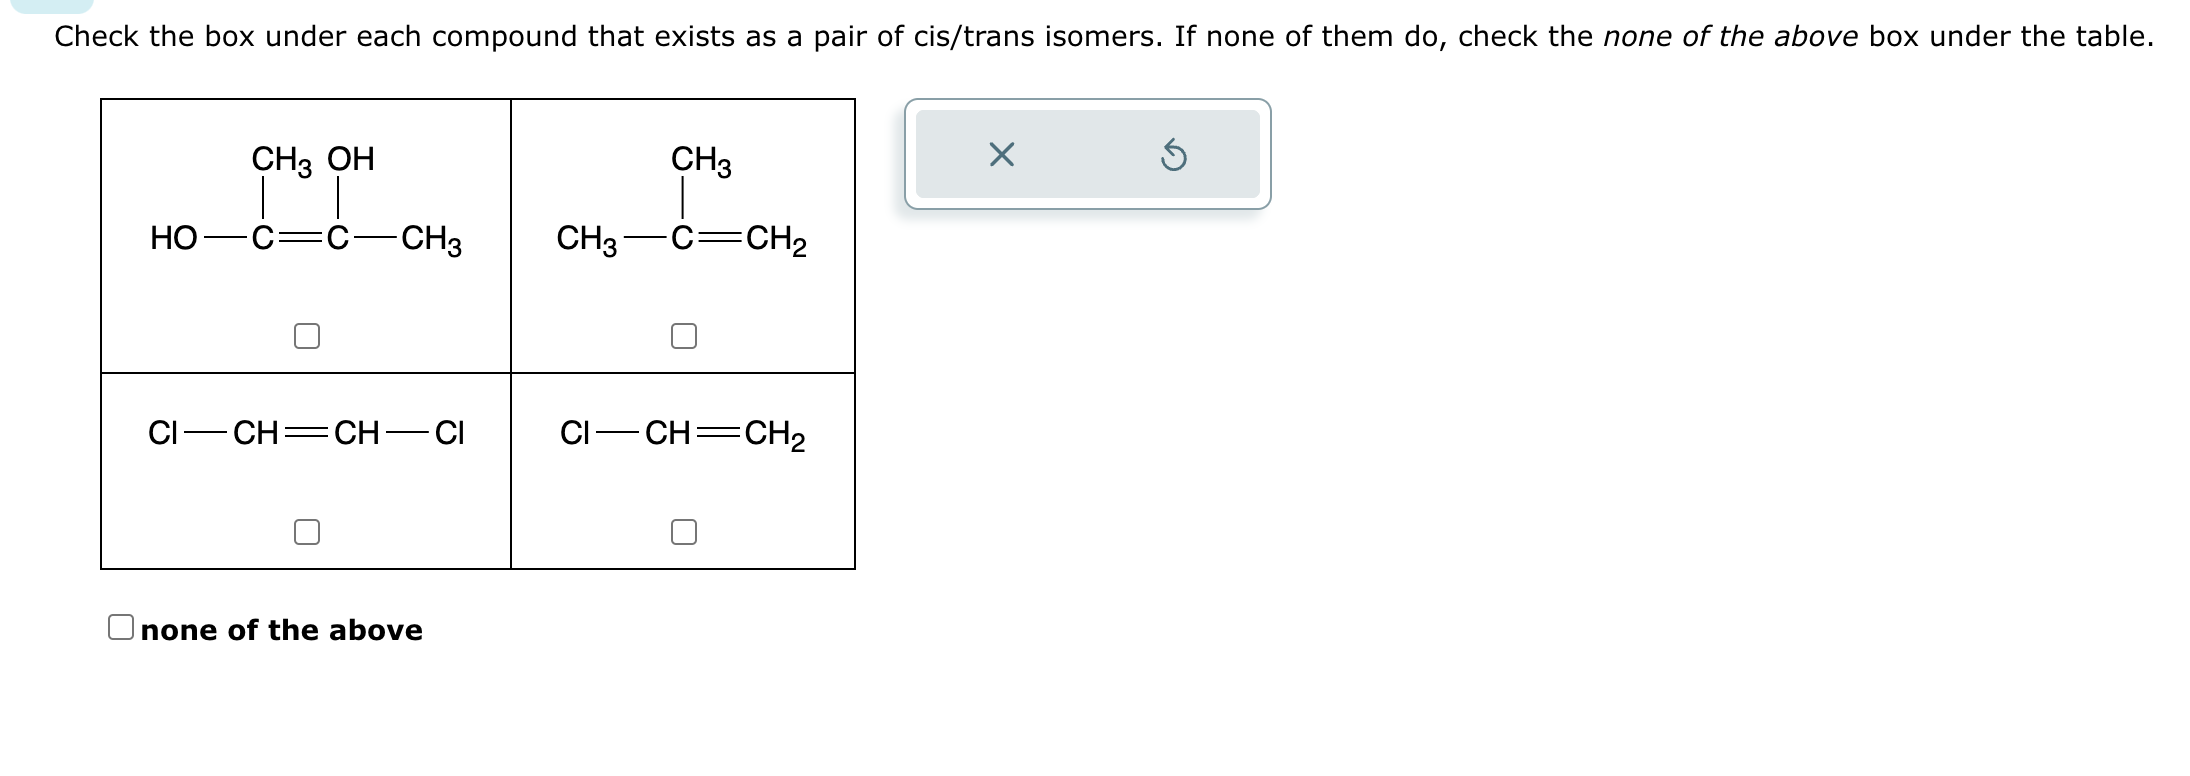Viewport: 2190px width, 776px height.
Task: Check the box under Cl–CH=CH–Cl
Action: [x=307, y=532]
